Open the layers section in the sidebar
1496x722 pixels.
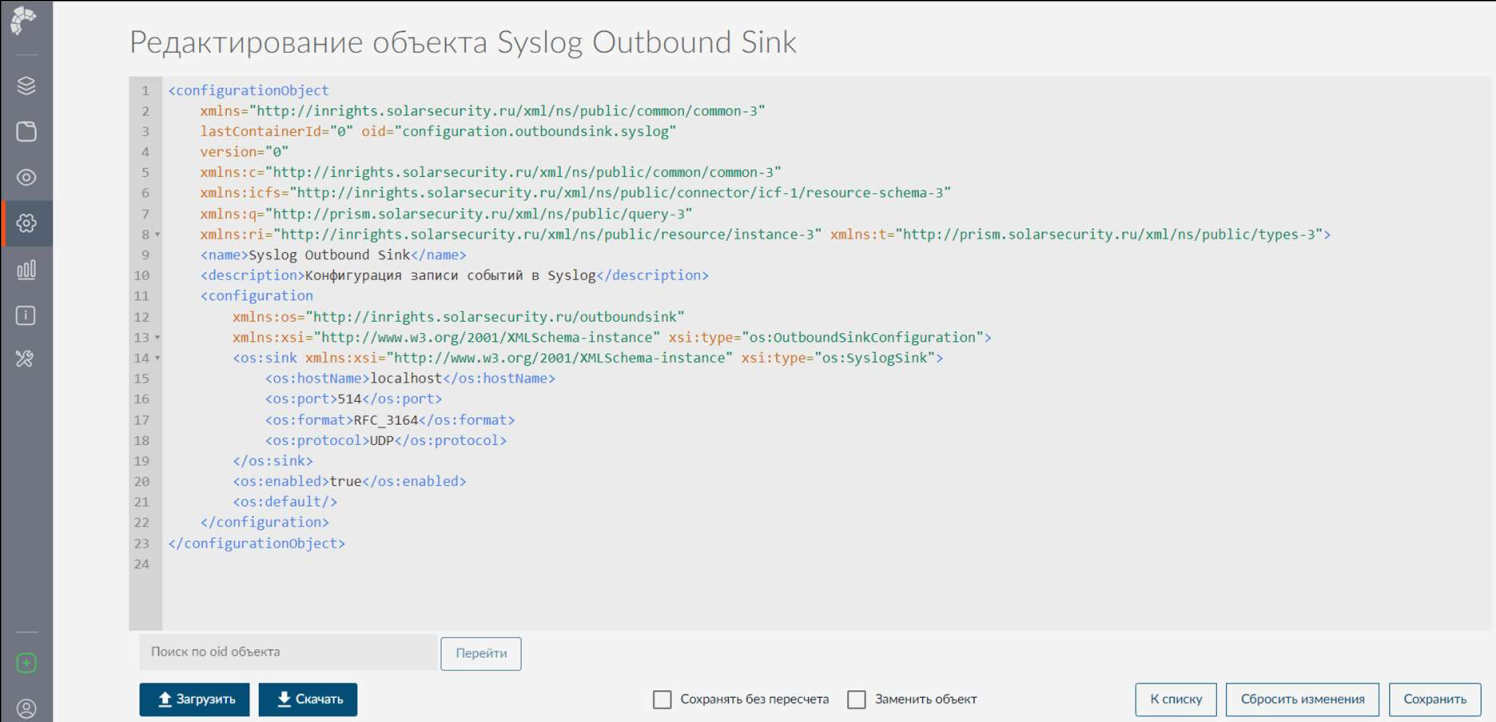coord(26,86)
